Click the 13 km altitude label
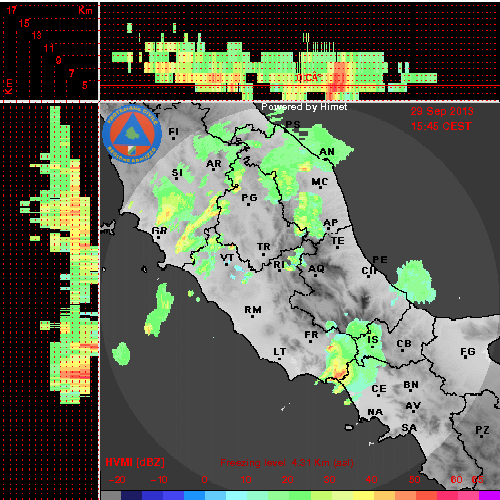This screenshot has height=500, width=500. (x=37, y=35)
